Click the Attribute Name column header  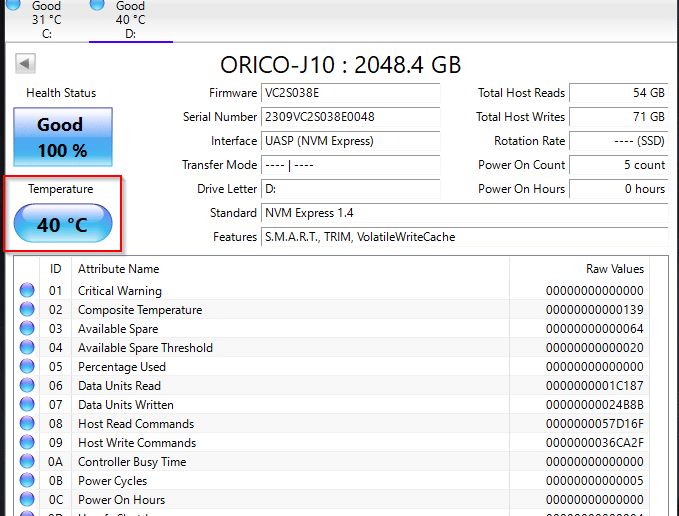291,269
